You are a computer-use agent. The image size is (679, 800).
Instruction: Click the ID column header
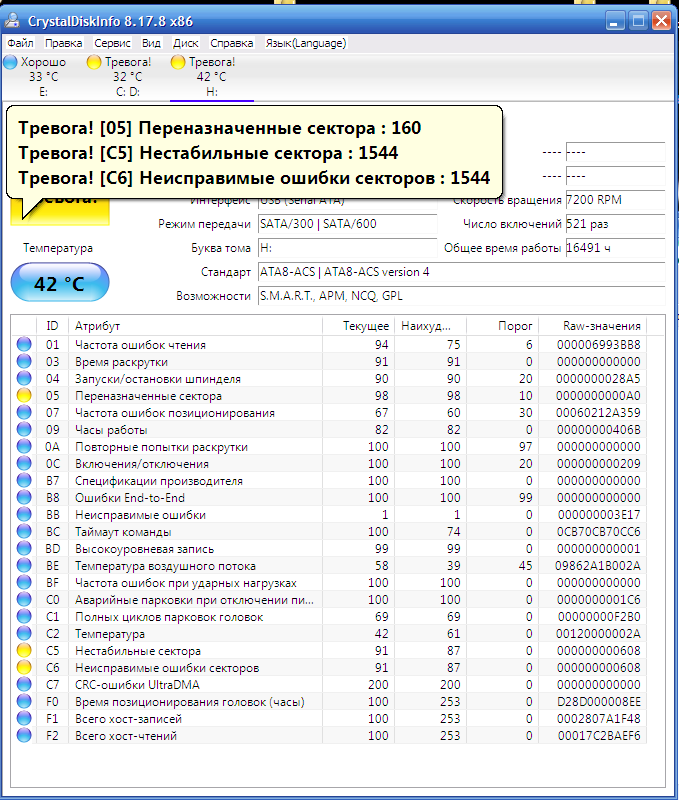point(52,326)
